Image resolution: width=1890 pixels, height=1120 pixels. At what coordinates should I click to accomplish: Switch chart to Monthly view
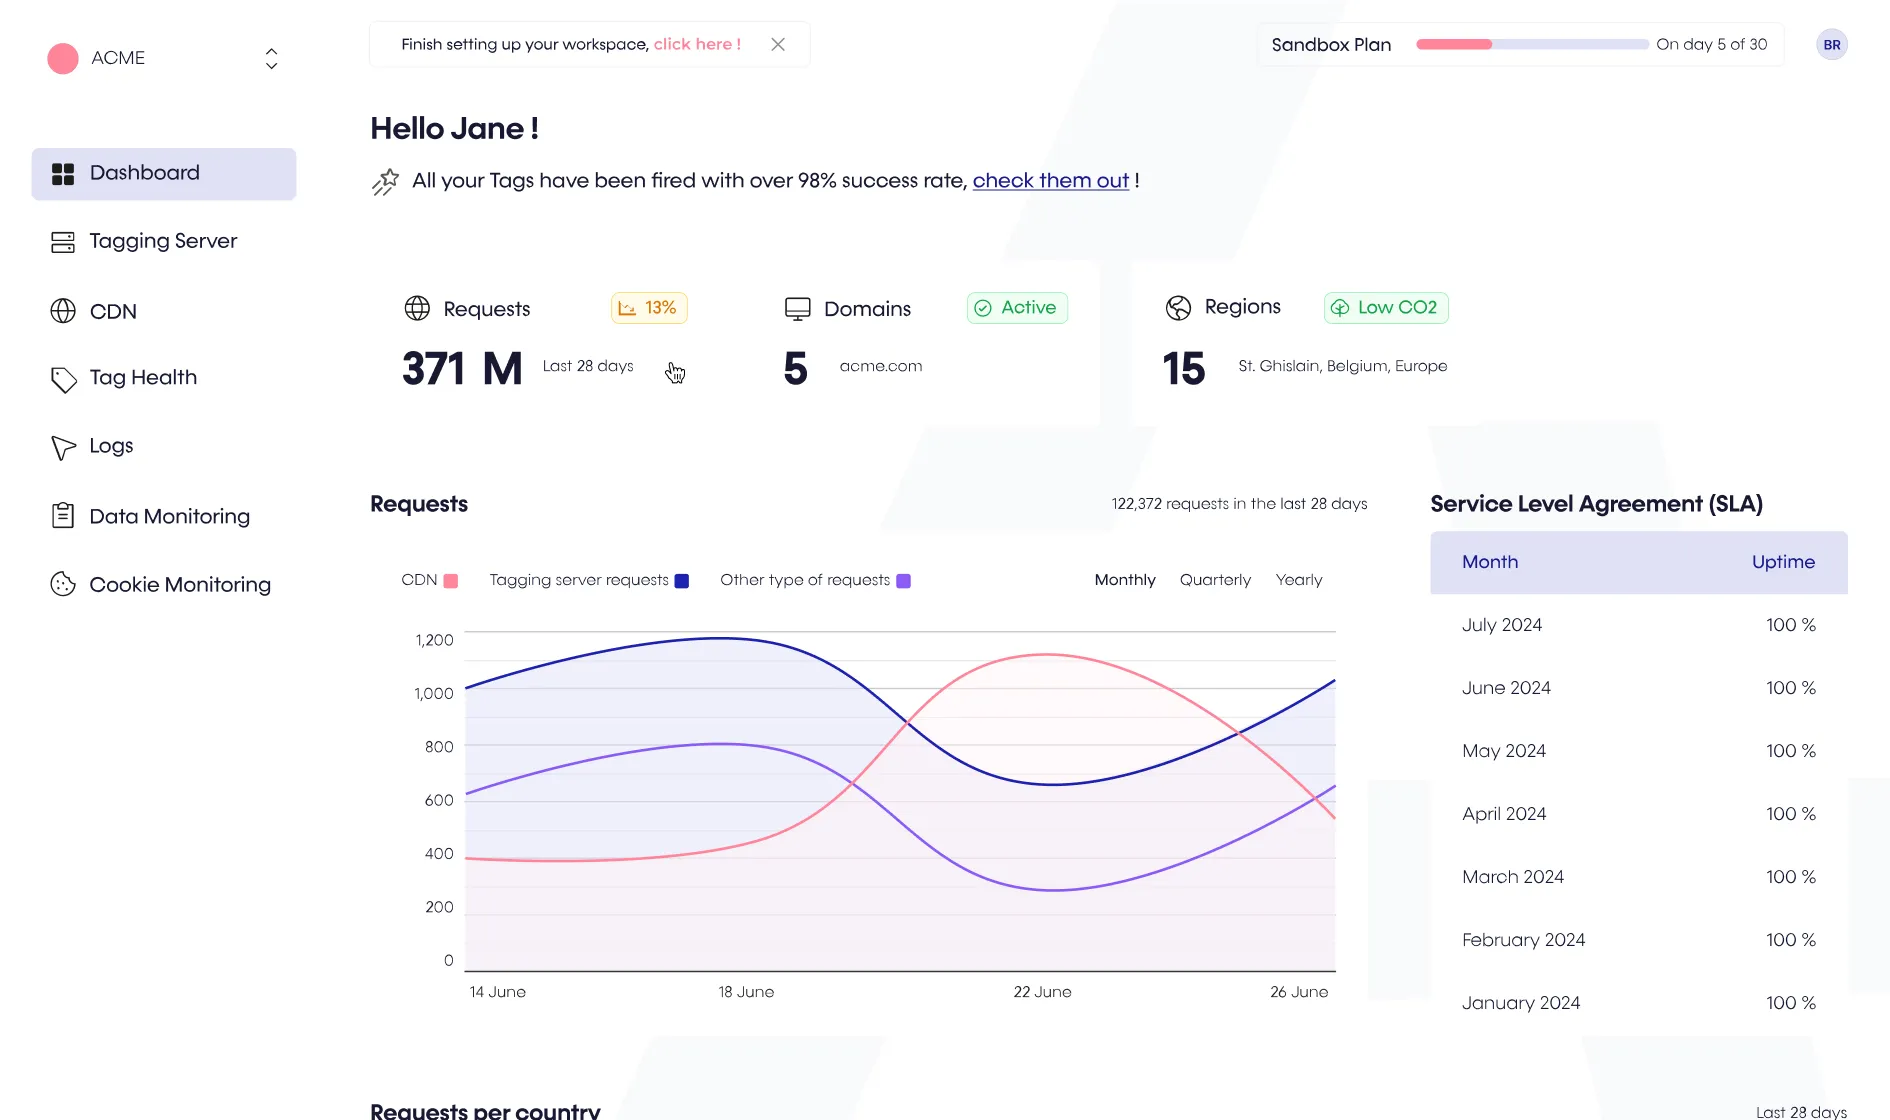[x=1125, y=580]
